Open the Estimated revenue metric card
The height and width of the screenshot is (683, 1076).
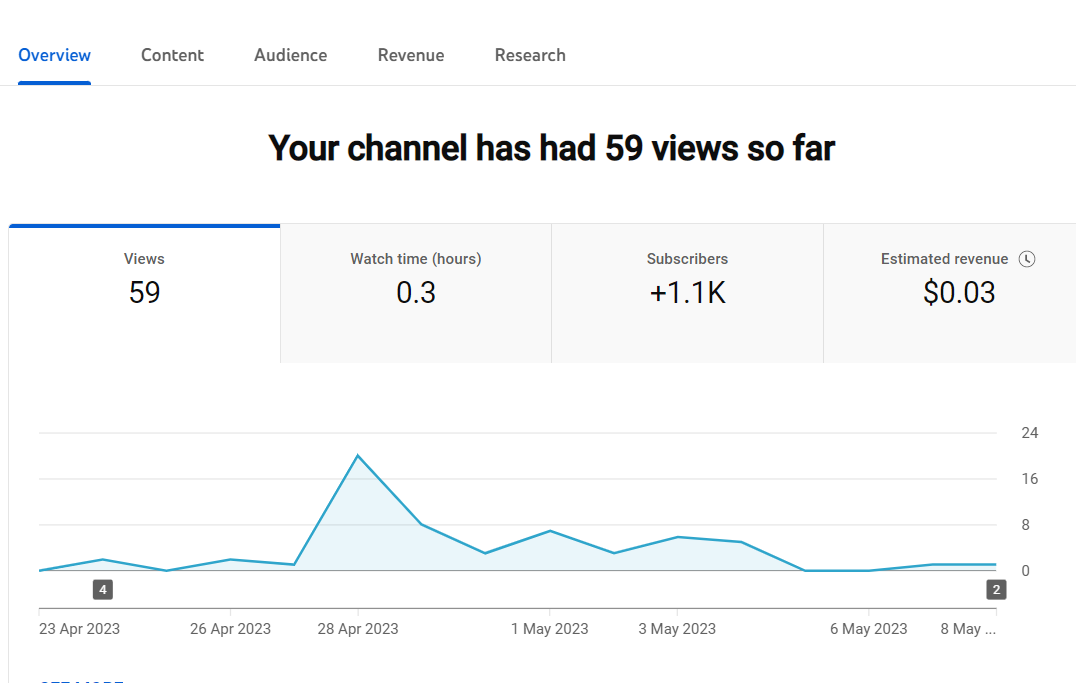coord(950,293)
